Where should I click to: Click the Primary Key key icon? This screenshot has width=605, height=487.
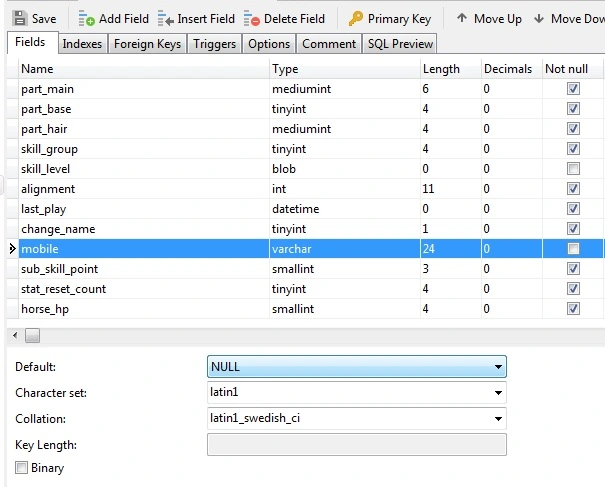356,19
